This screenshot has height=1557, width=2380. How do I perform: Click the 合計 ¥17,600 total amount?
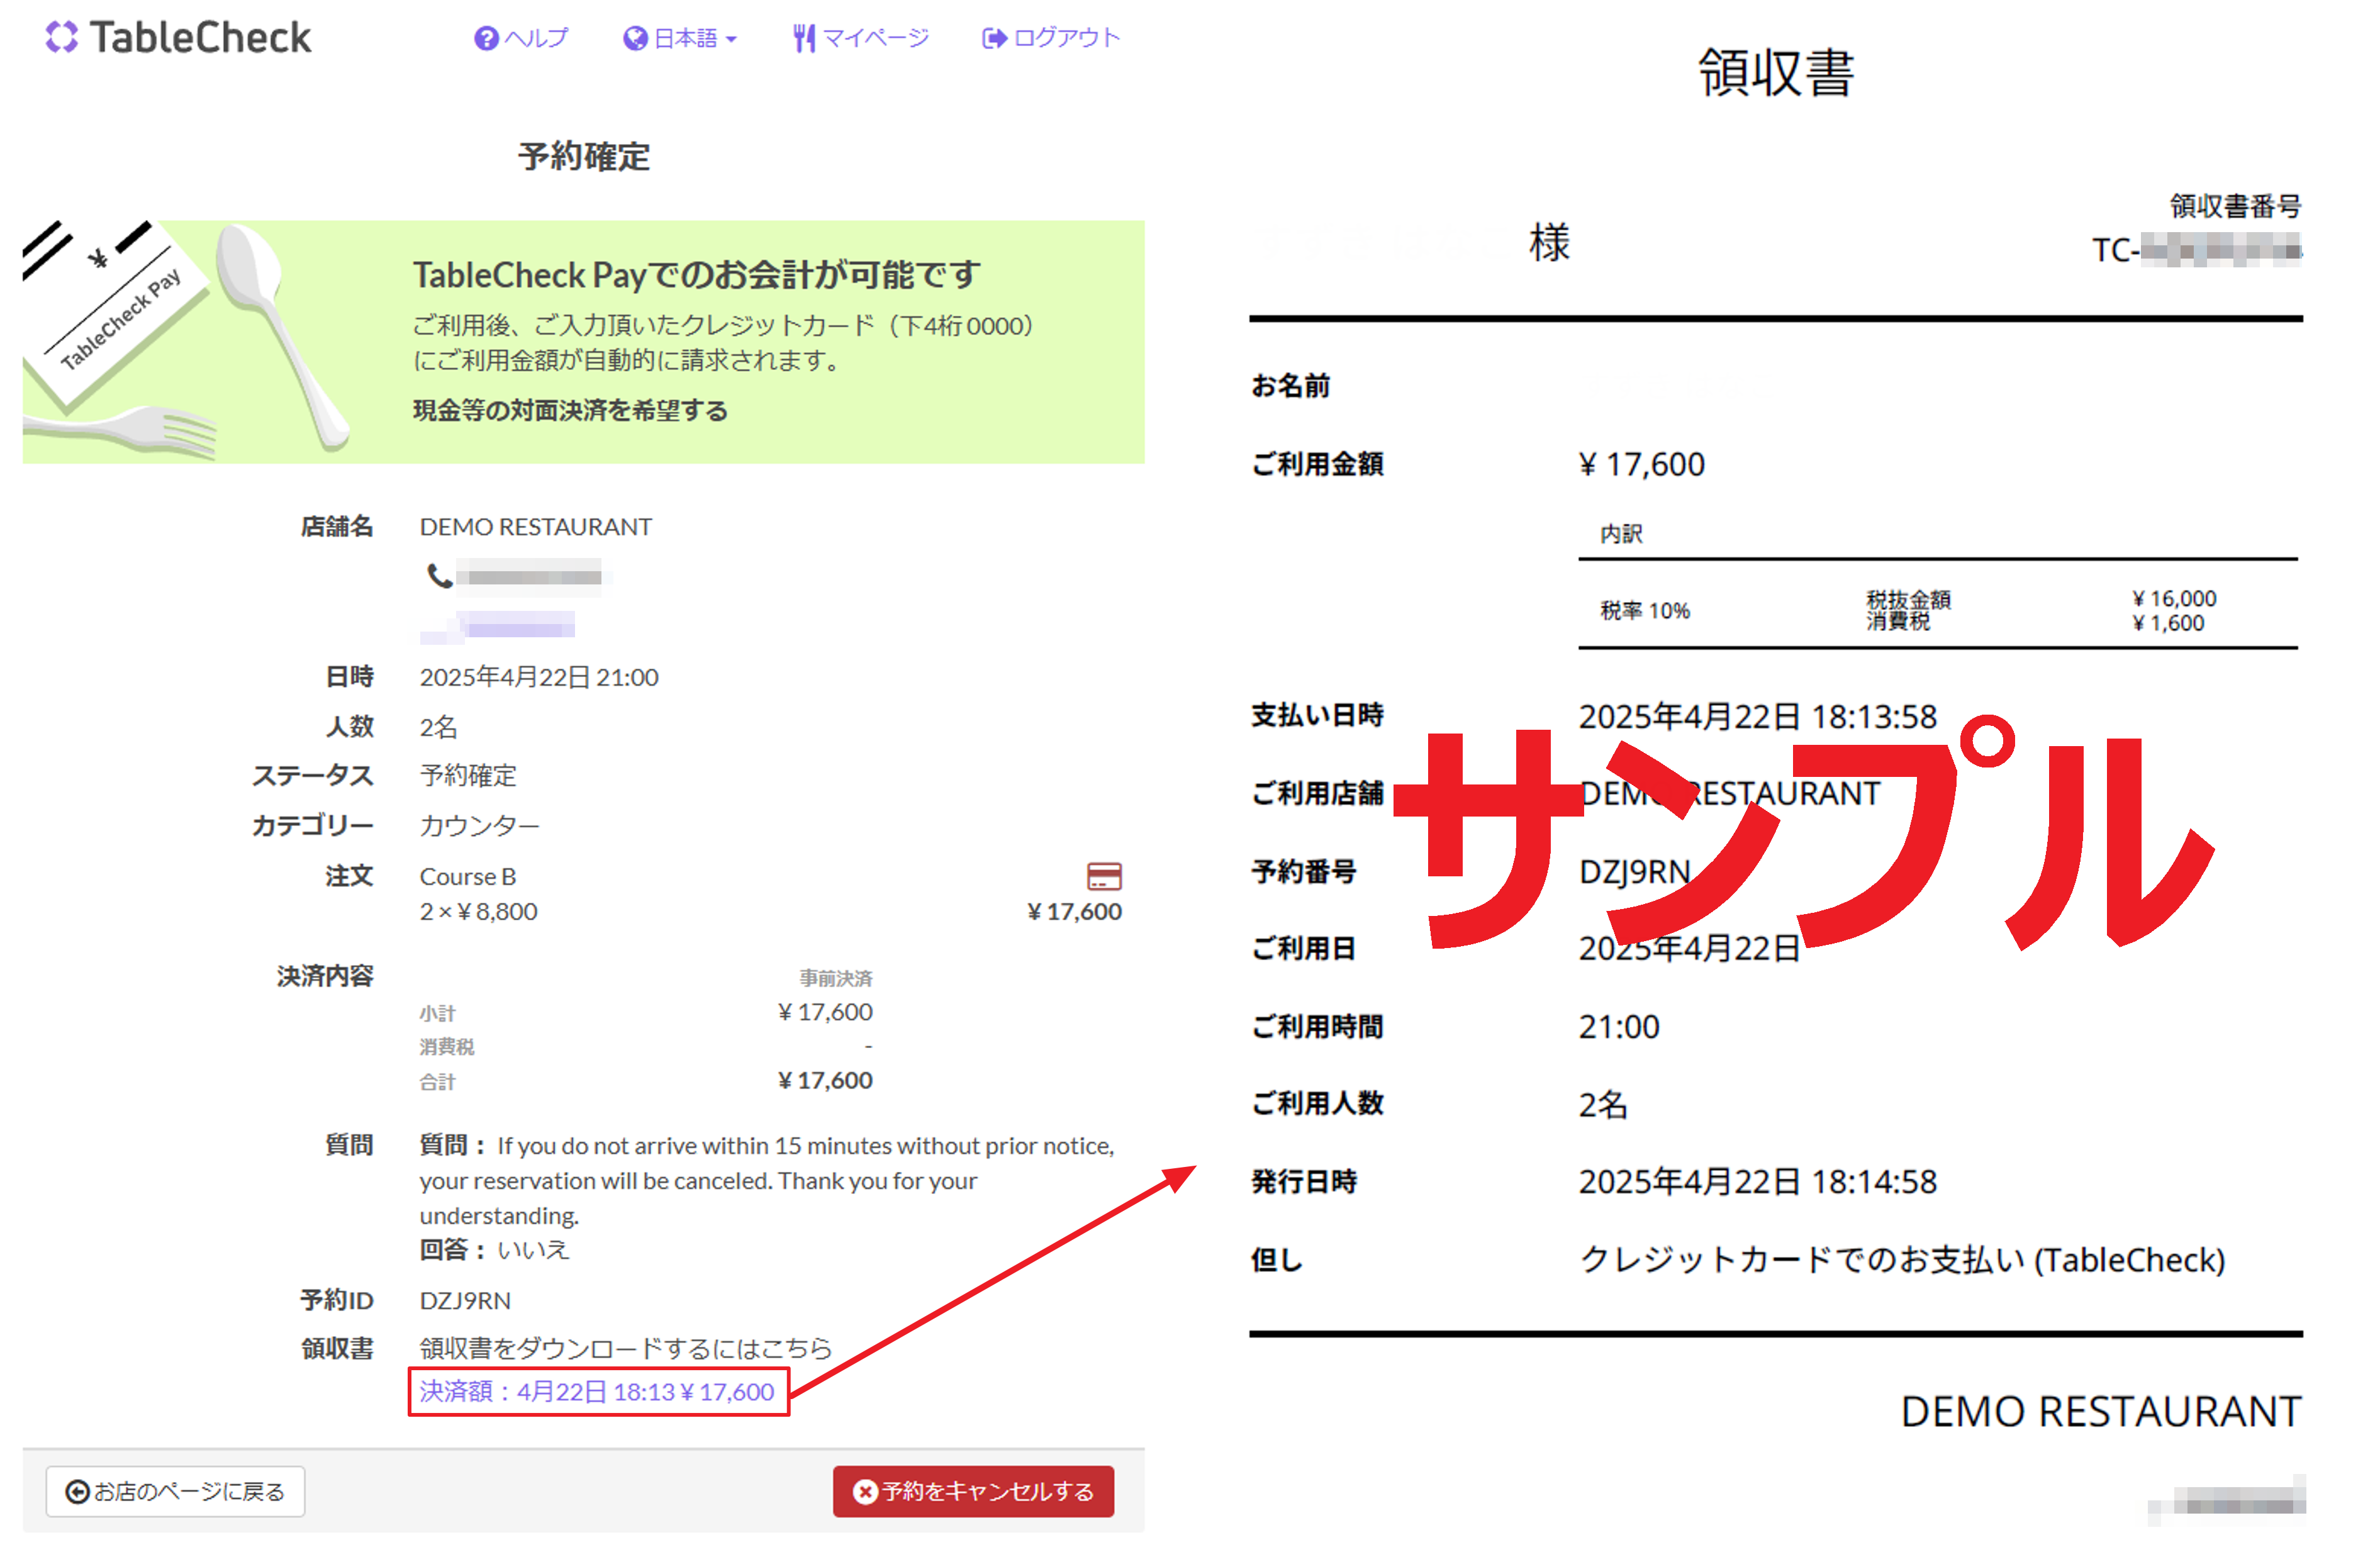point(825,1080)
